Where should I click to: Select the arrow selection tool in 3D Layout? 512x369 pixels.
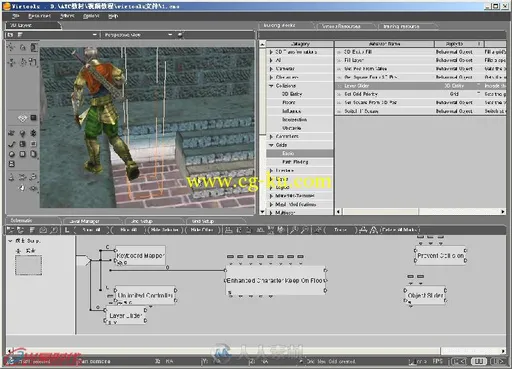pyautogui.click(x=11, y=48)
